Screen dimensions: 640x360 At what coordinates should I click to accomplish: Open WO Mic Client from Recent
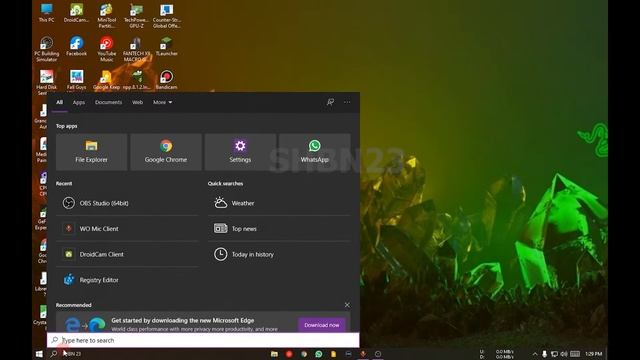tap(127, 229)
